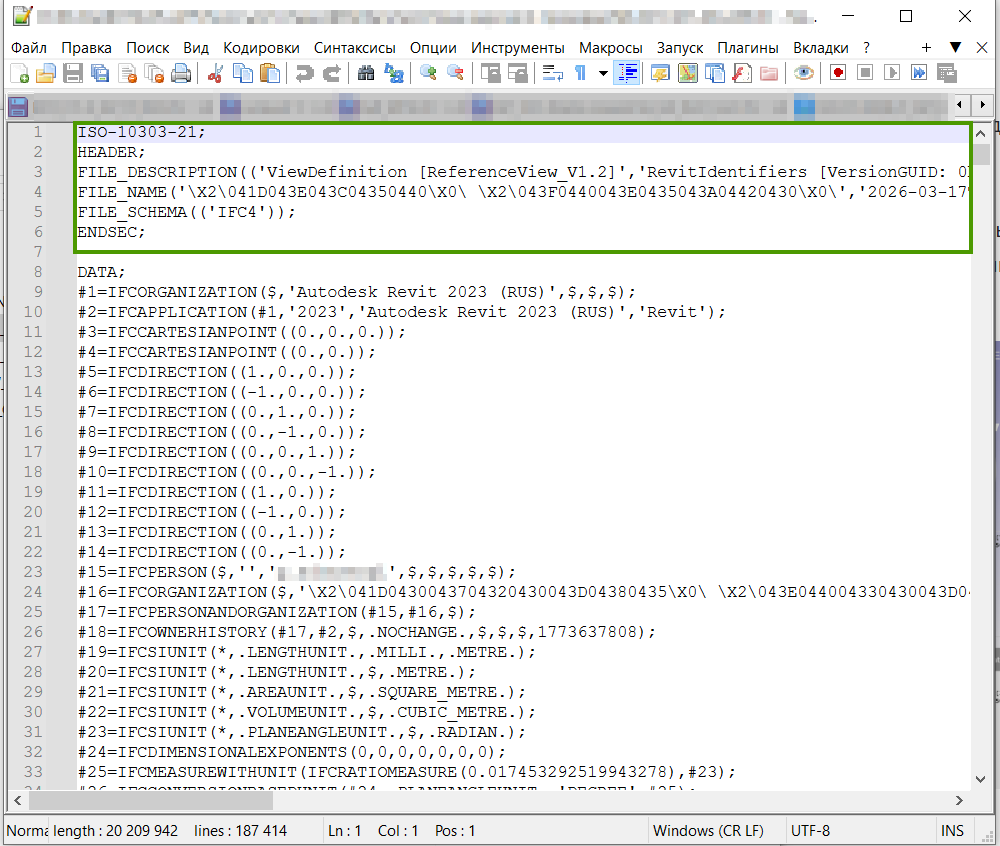1000x846 pixels.
Task: Click the horizontal scrollbar thumb
Action: point(151,800)
